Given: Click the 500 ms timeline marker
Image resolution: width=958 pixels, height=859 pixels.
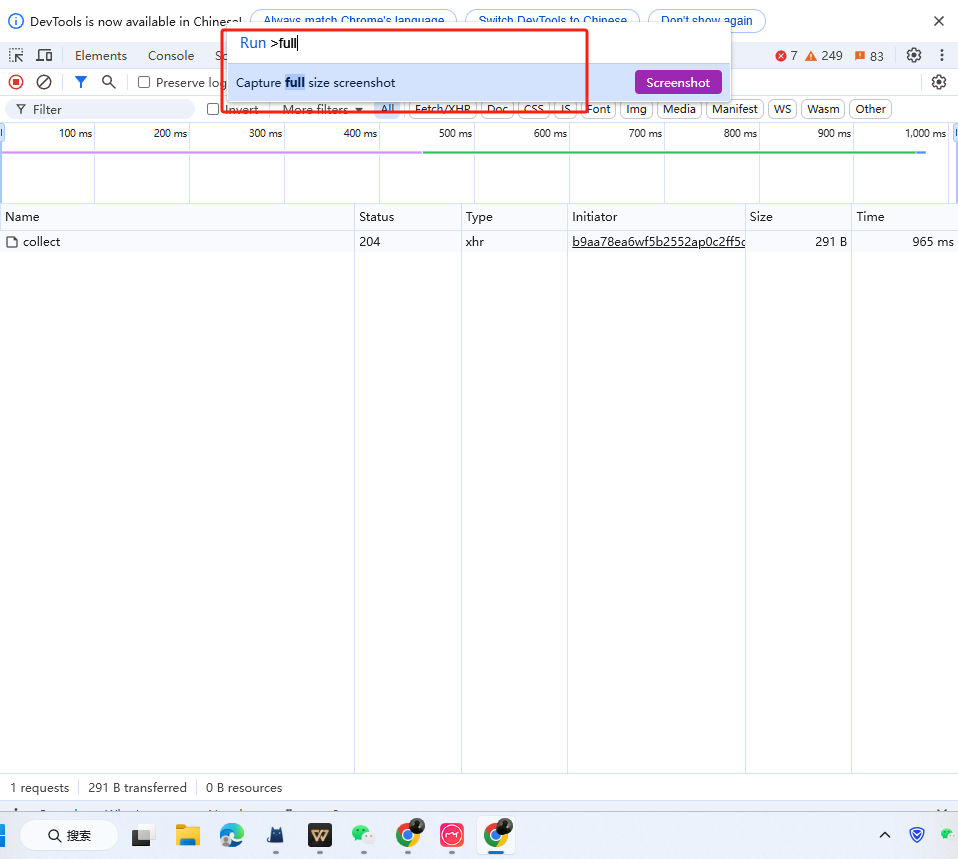Looking at the screenshot, I should (x=455, y=133).
